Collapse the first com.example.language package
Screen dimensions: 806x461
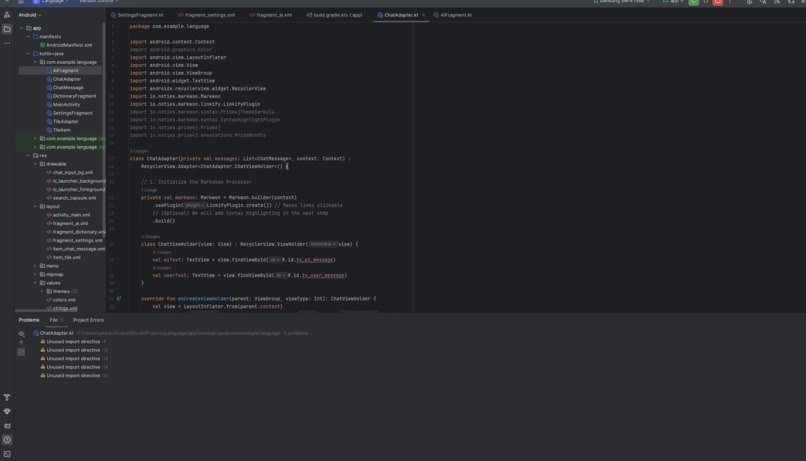tap(35, 62)
